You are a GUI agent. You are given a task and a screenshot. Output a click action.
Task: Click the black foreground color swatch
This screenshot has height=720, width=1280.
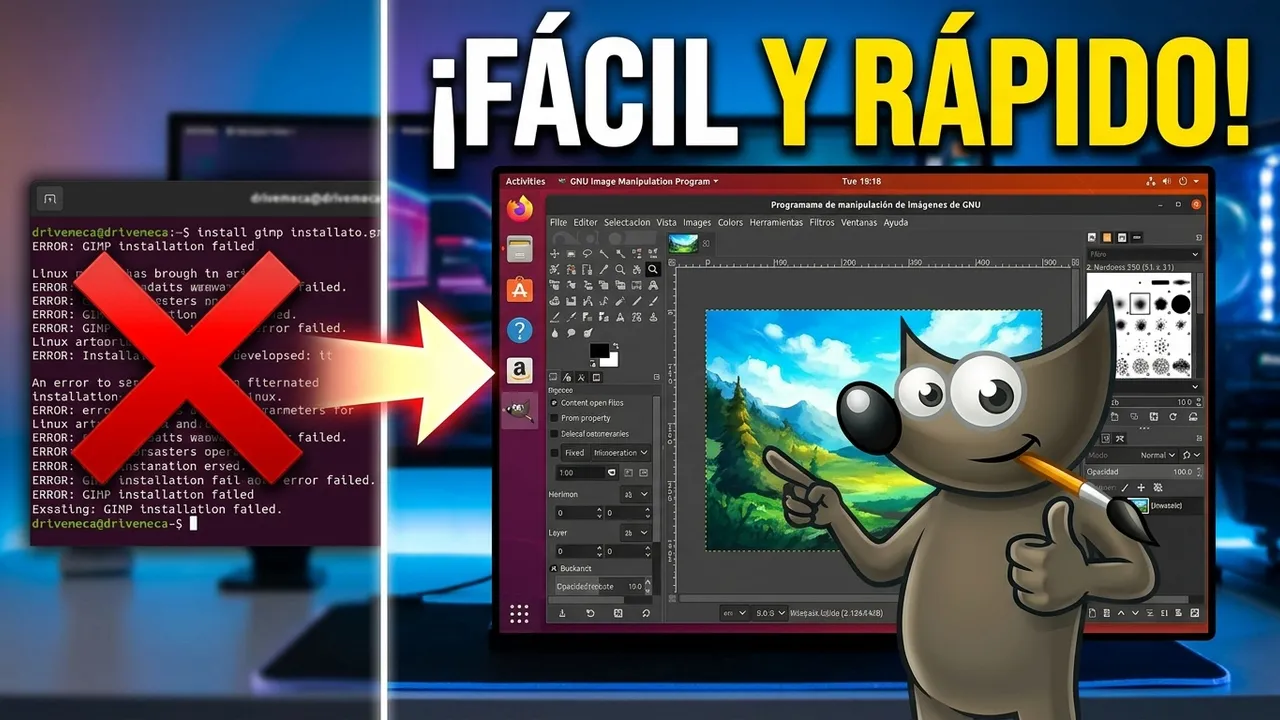coord(599,351)
